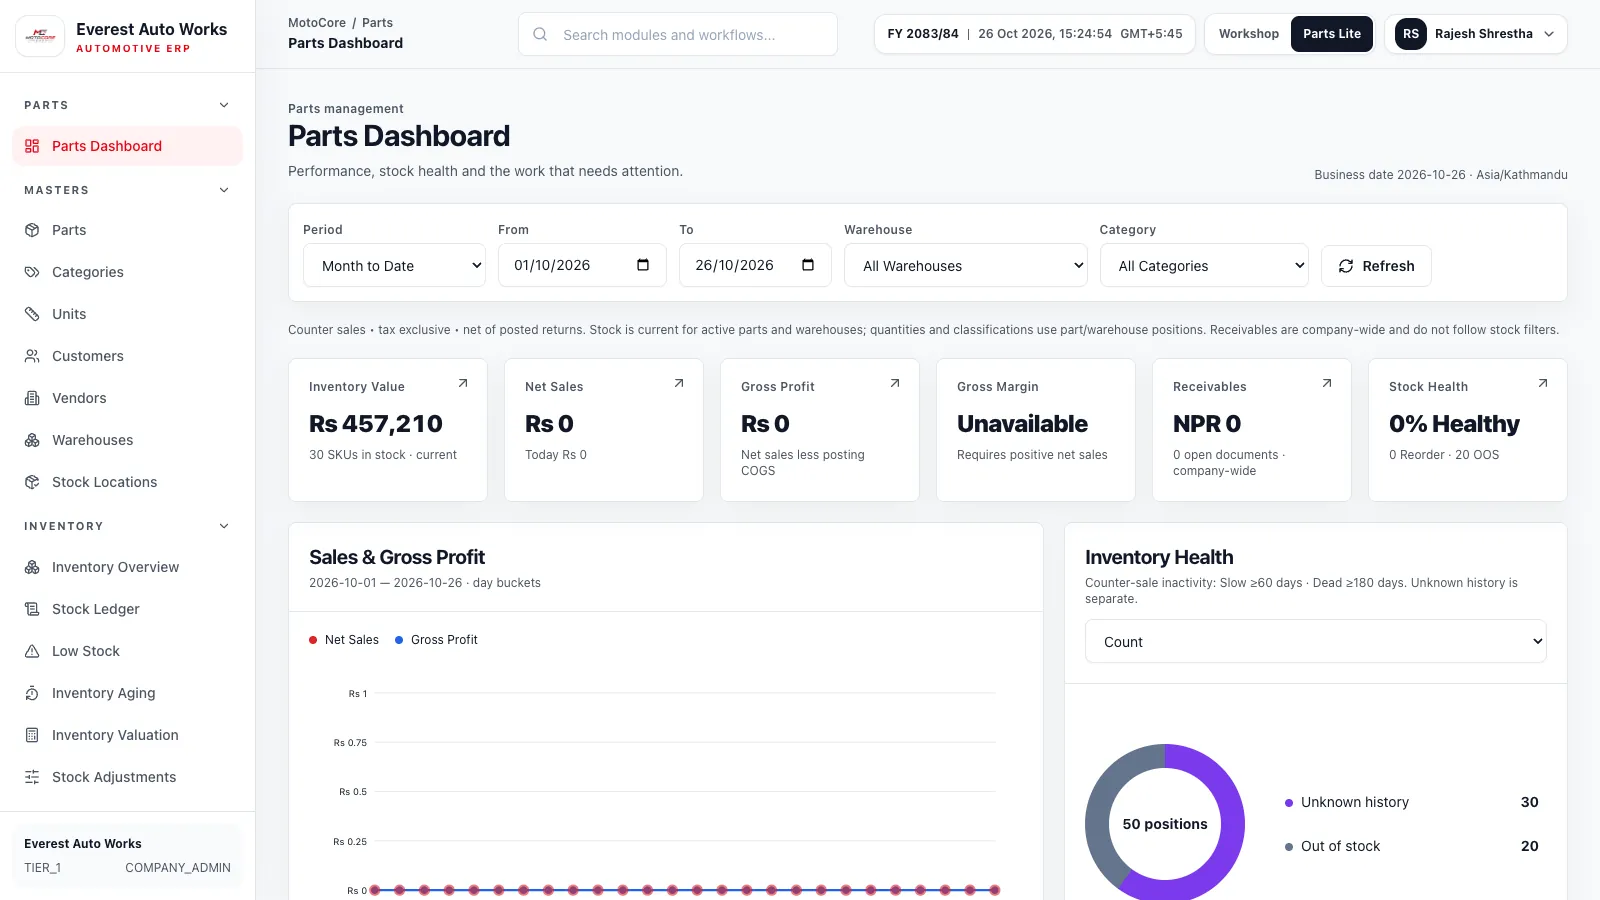Switch to Parts Lite mode

[x=1331, y=34]
